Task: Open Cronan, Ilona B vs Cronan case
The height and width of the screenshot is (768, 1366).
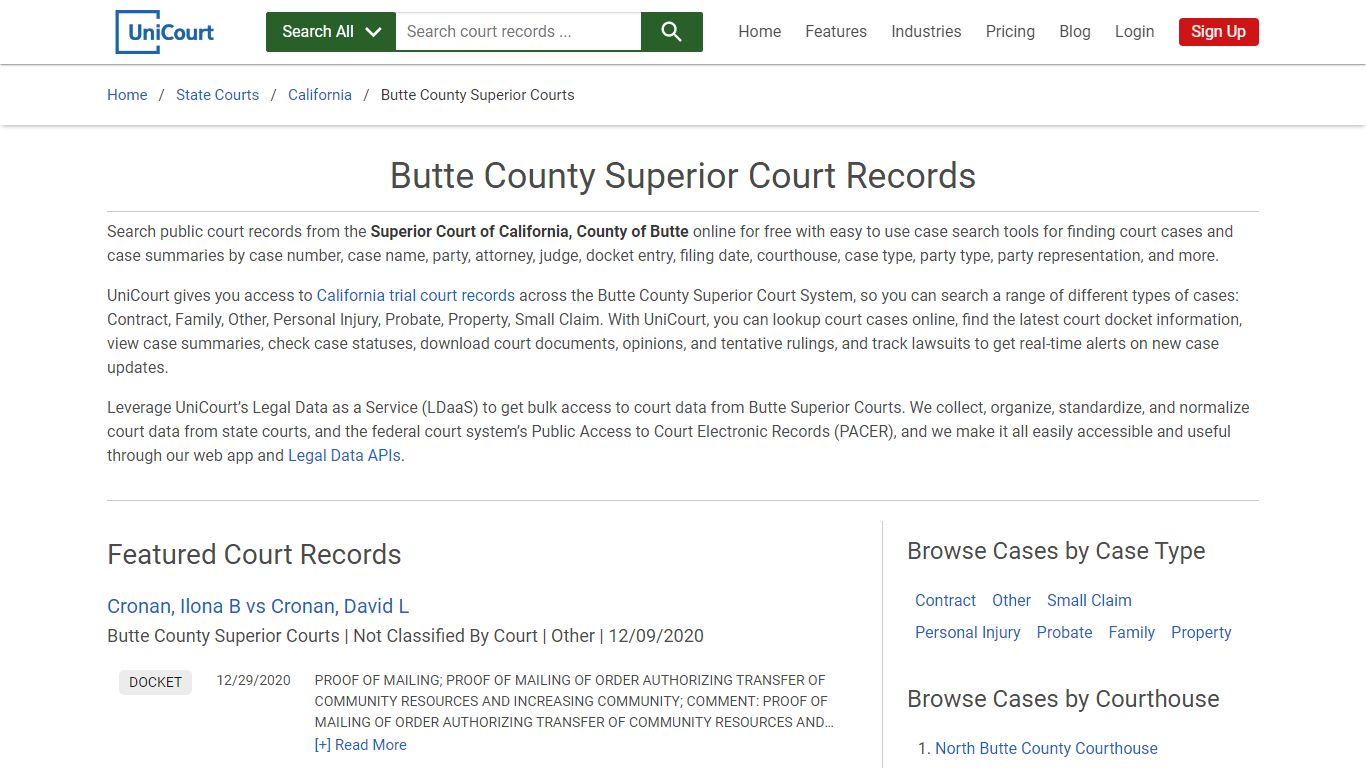Action: [258, 606]
